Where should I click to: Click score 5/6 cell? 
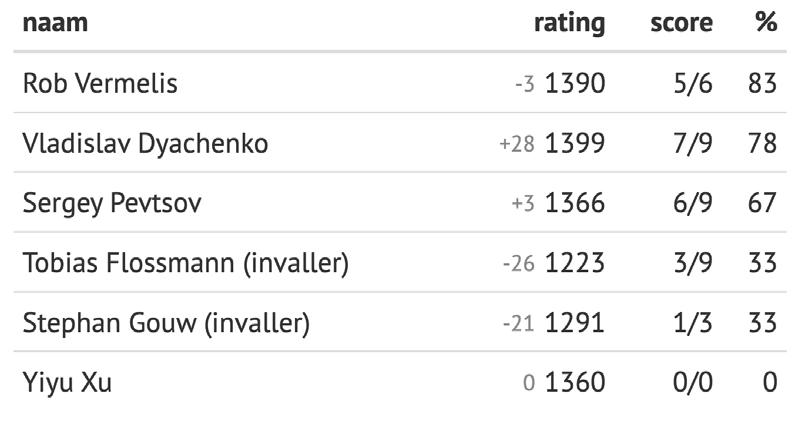[693, 83]
